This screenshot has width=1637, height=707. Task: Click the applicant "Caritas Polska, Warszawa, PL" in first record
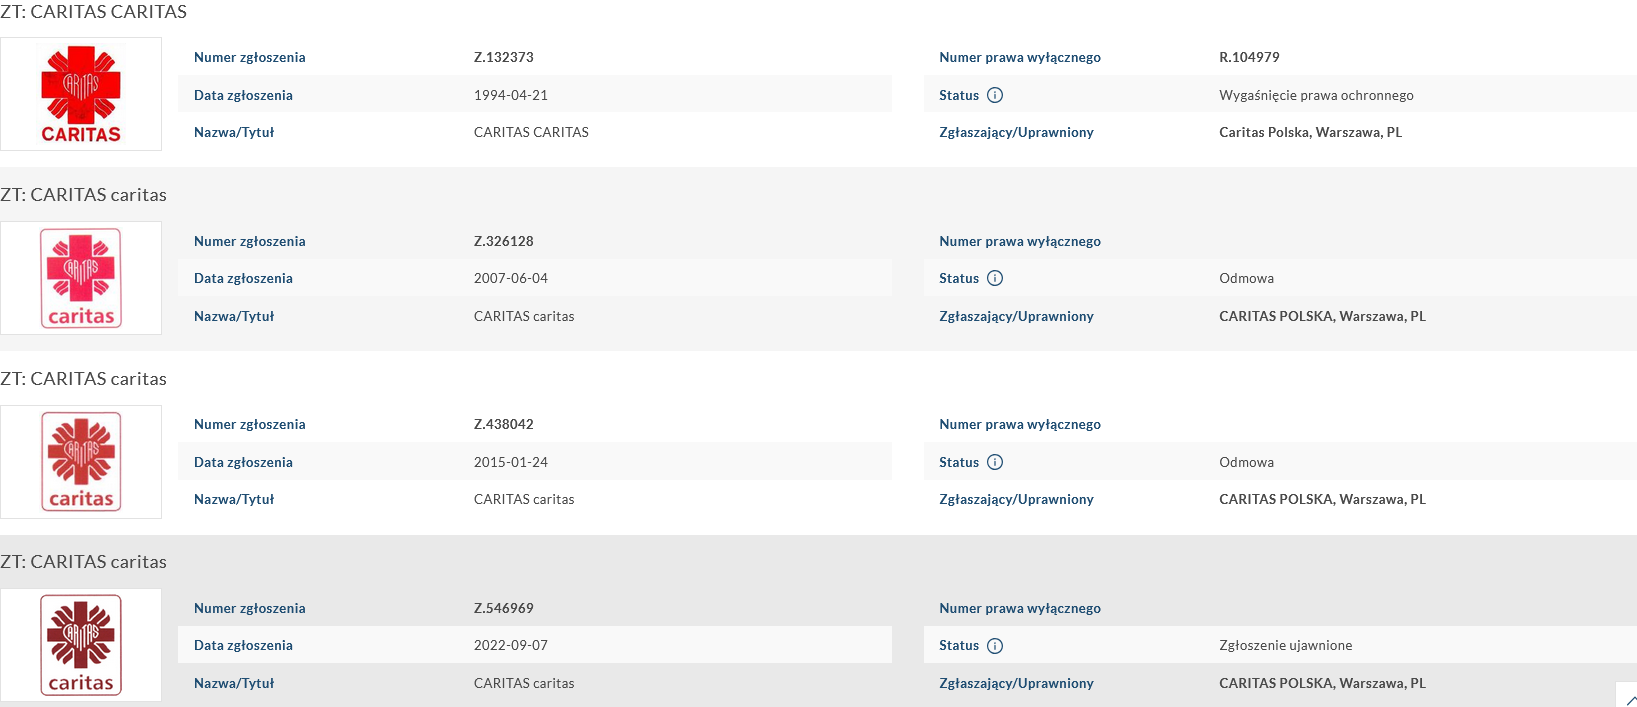[1310, 132]
